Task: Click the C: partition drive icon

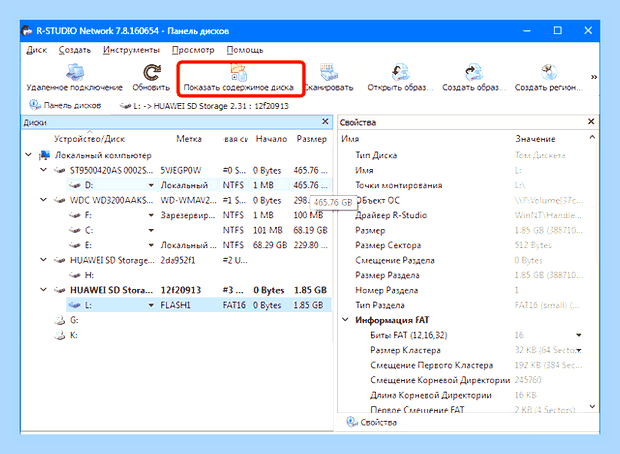Action: coord(74,230)
